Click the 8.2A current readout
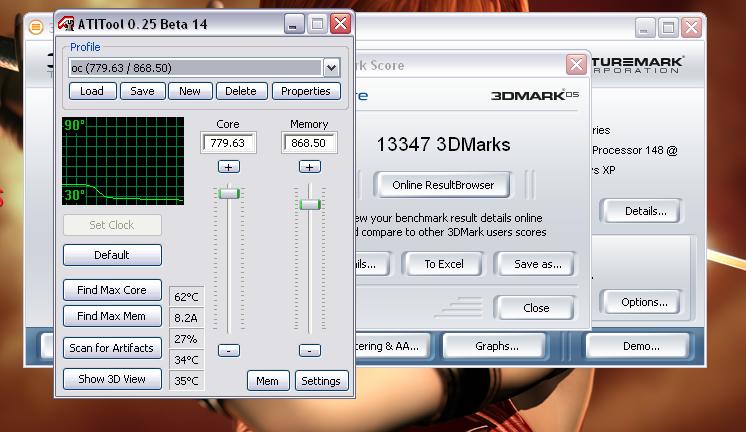The height and width of the screenshot is (432, 746). (186, 318)
